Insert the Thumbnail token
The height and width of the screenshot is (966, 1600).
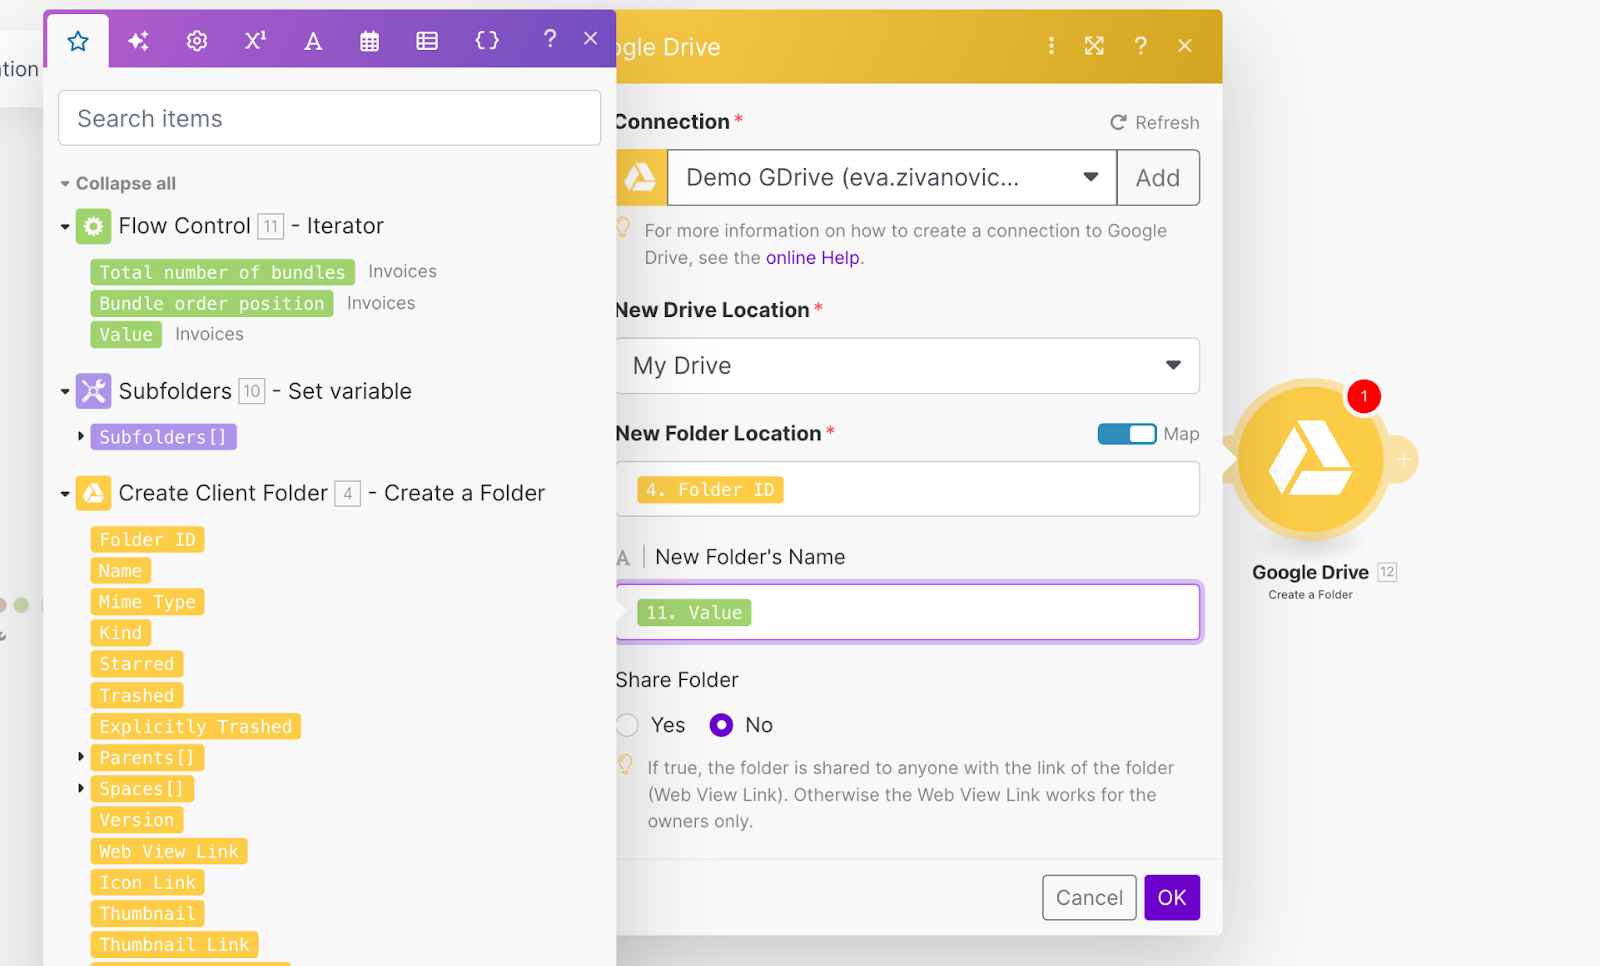coord(147,914)
